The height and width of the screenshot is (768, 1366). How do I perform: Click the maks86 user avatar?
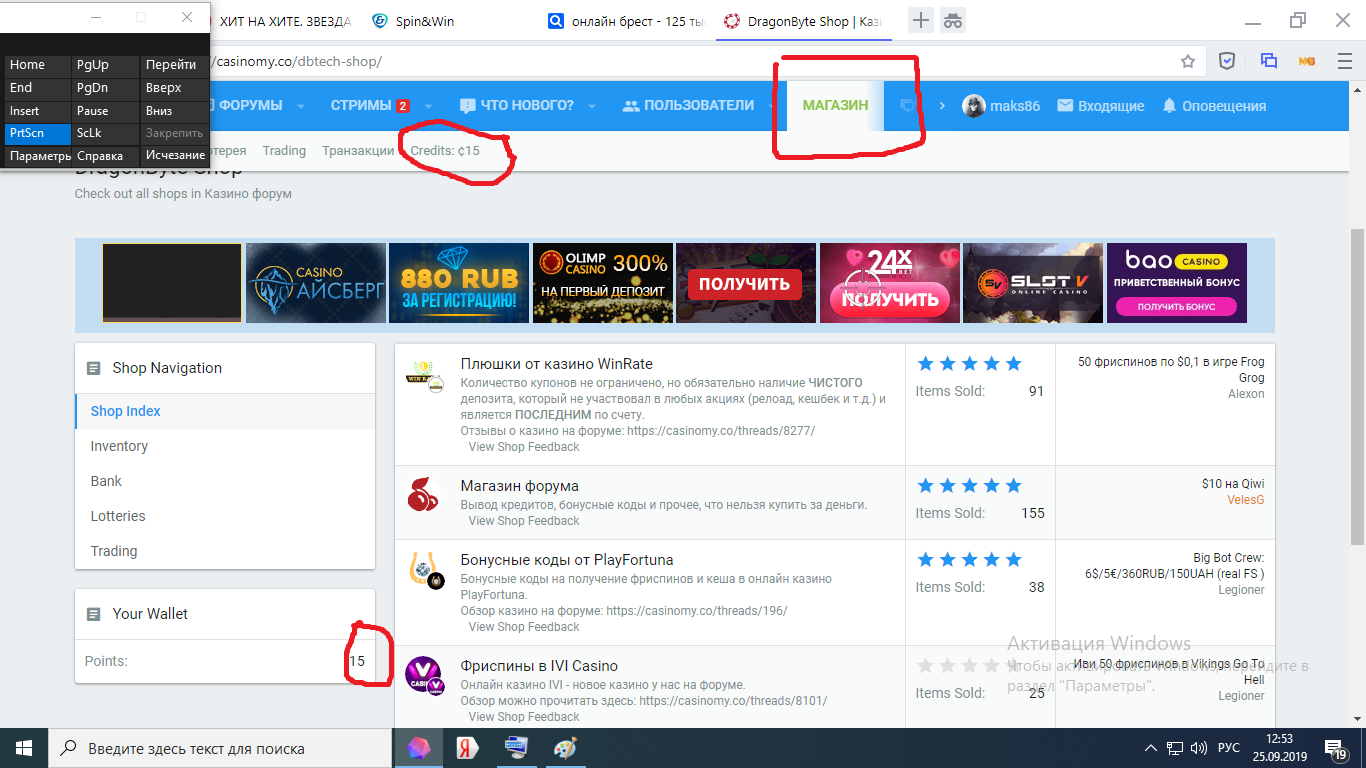click(973, 106)
